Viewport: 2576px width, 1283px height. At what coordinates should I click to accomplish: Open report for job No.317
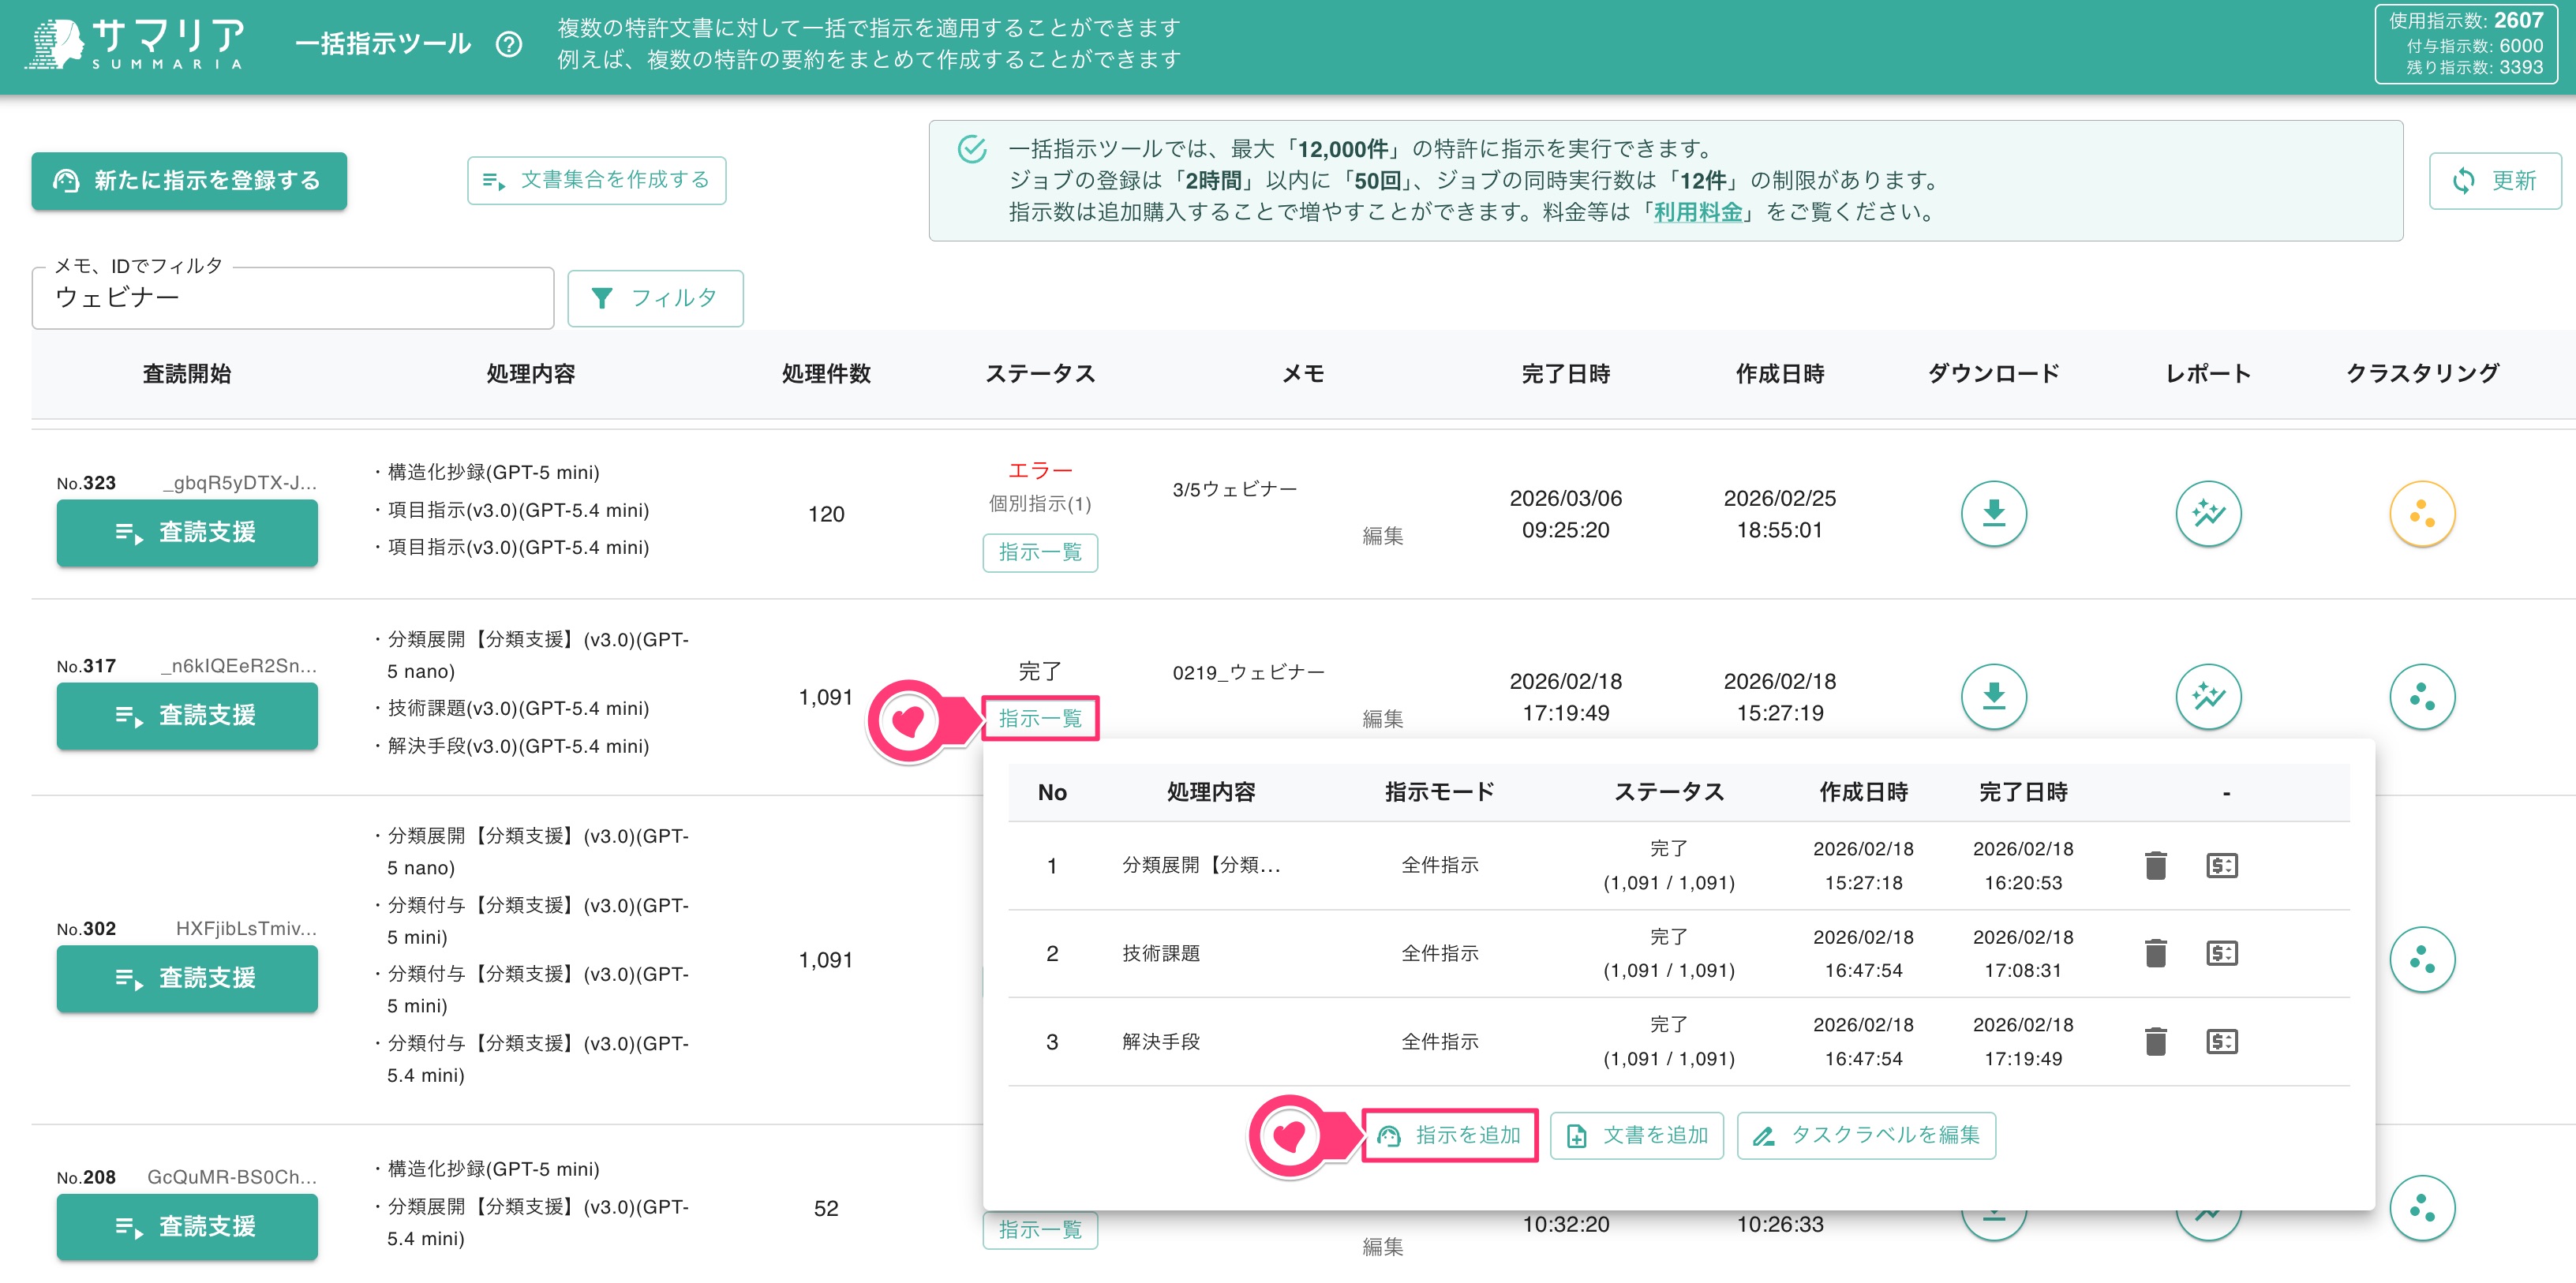point(2208,697)
